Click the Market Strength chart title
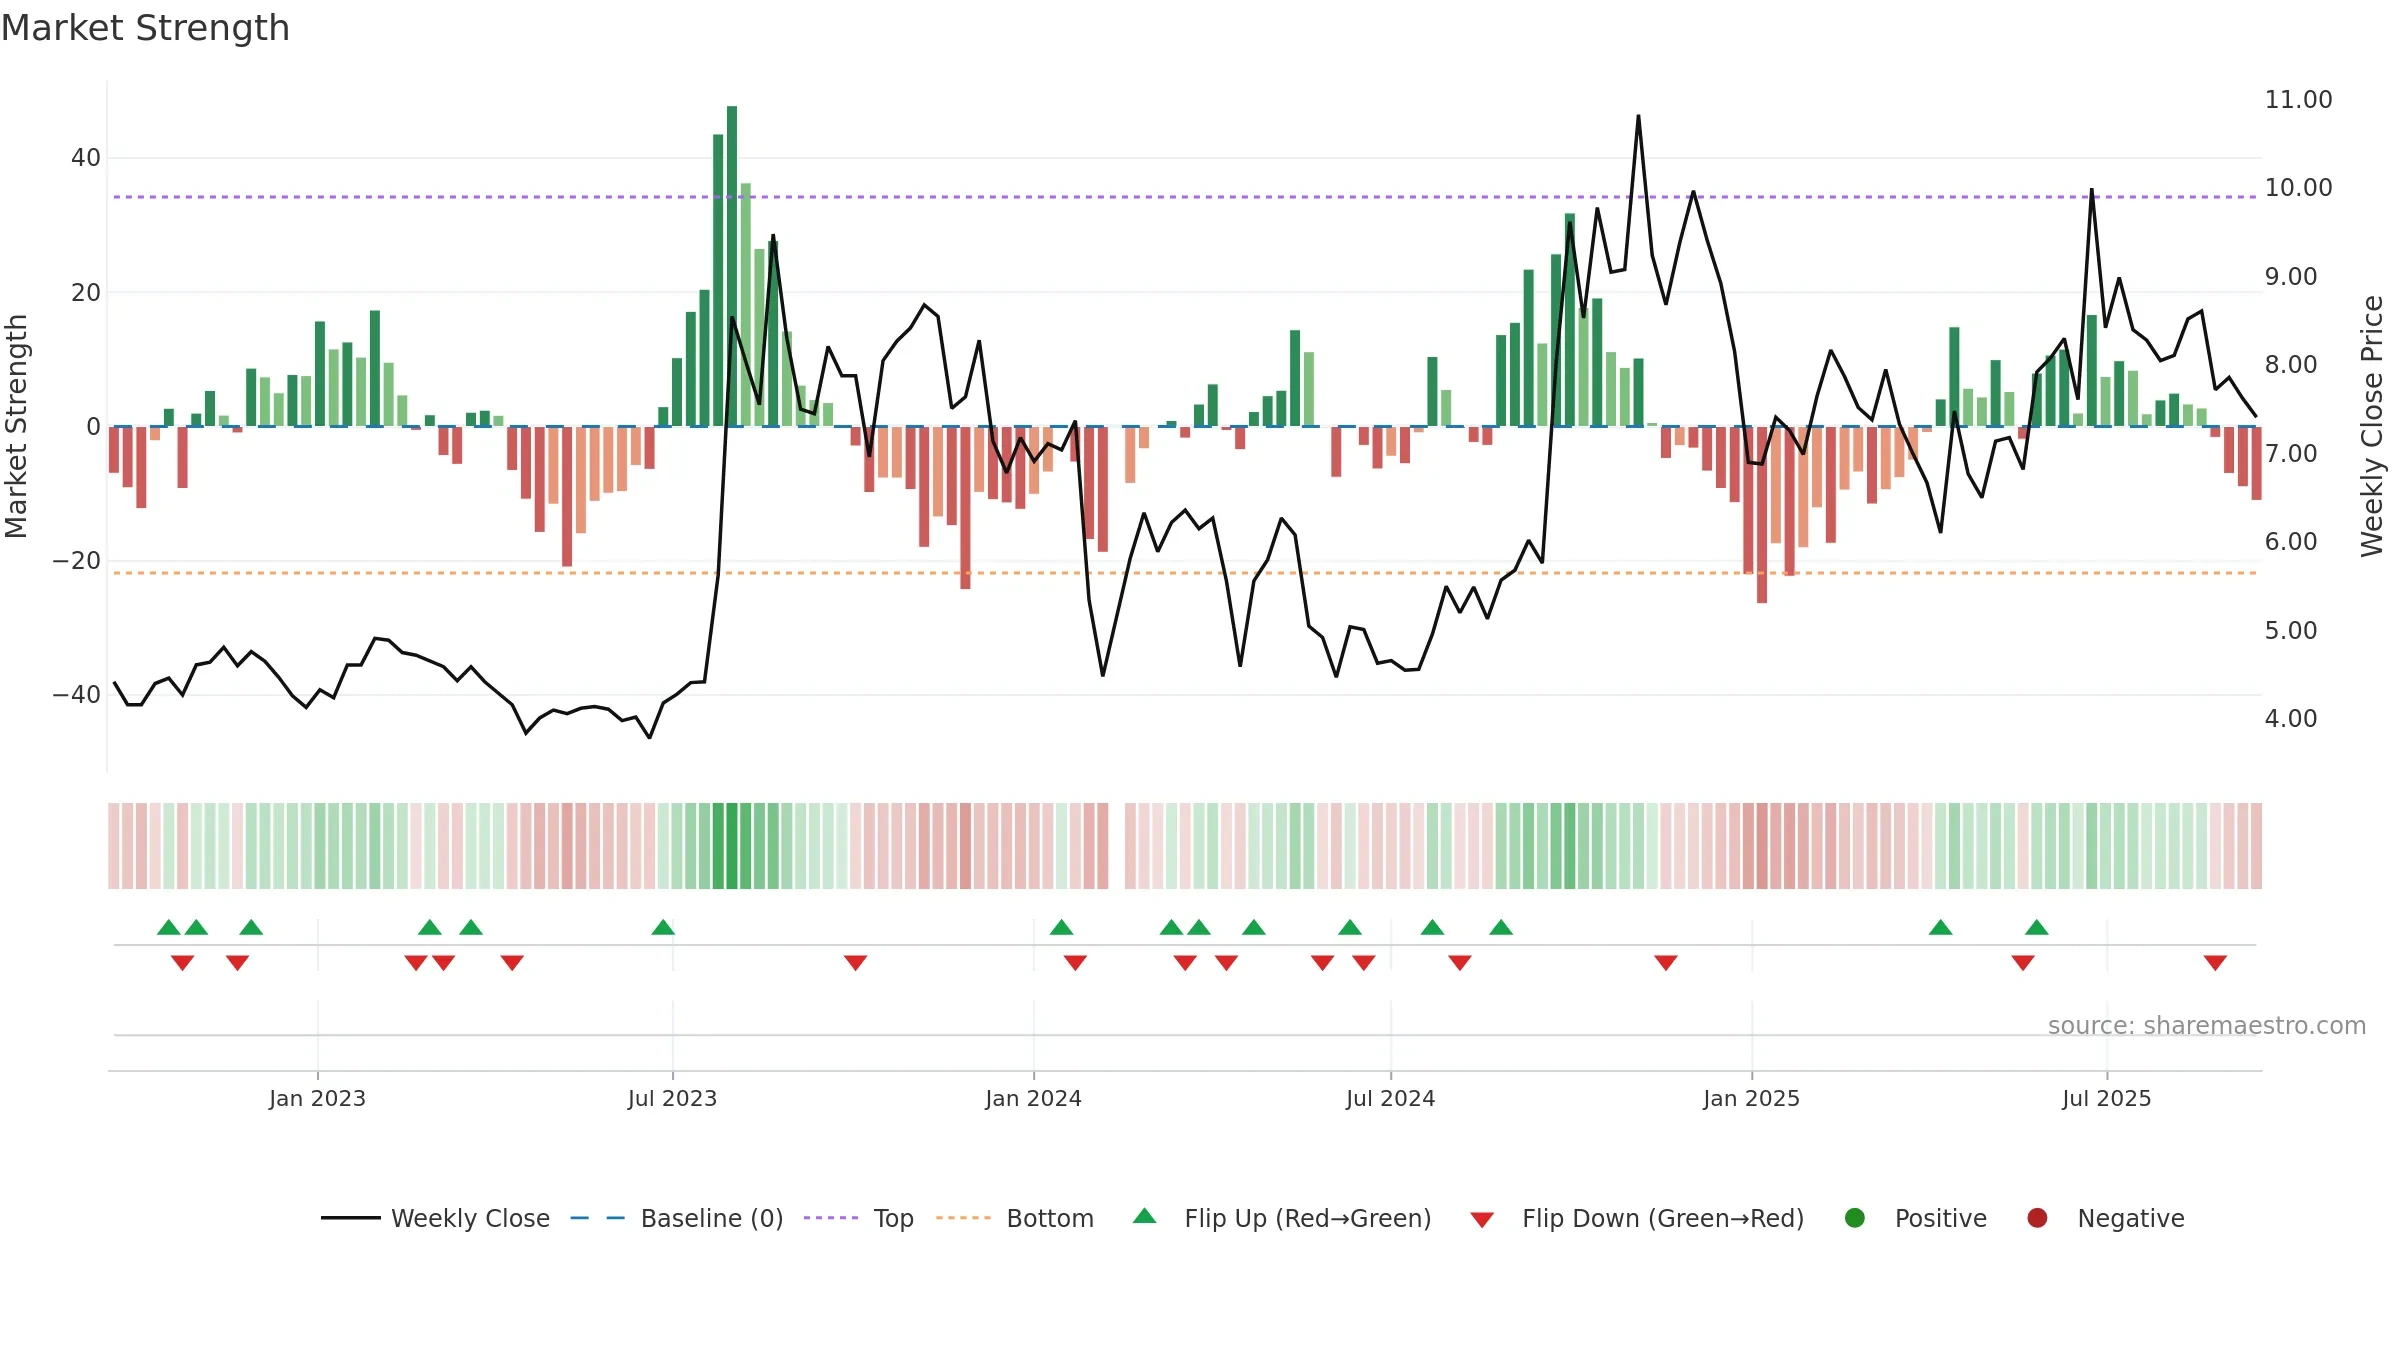Image resolution: width=2400 pixels, height=1350 pixels. click(x=145, y=28)
